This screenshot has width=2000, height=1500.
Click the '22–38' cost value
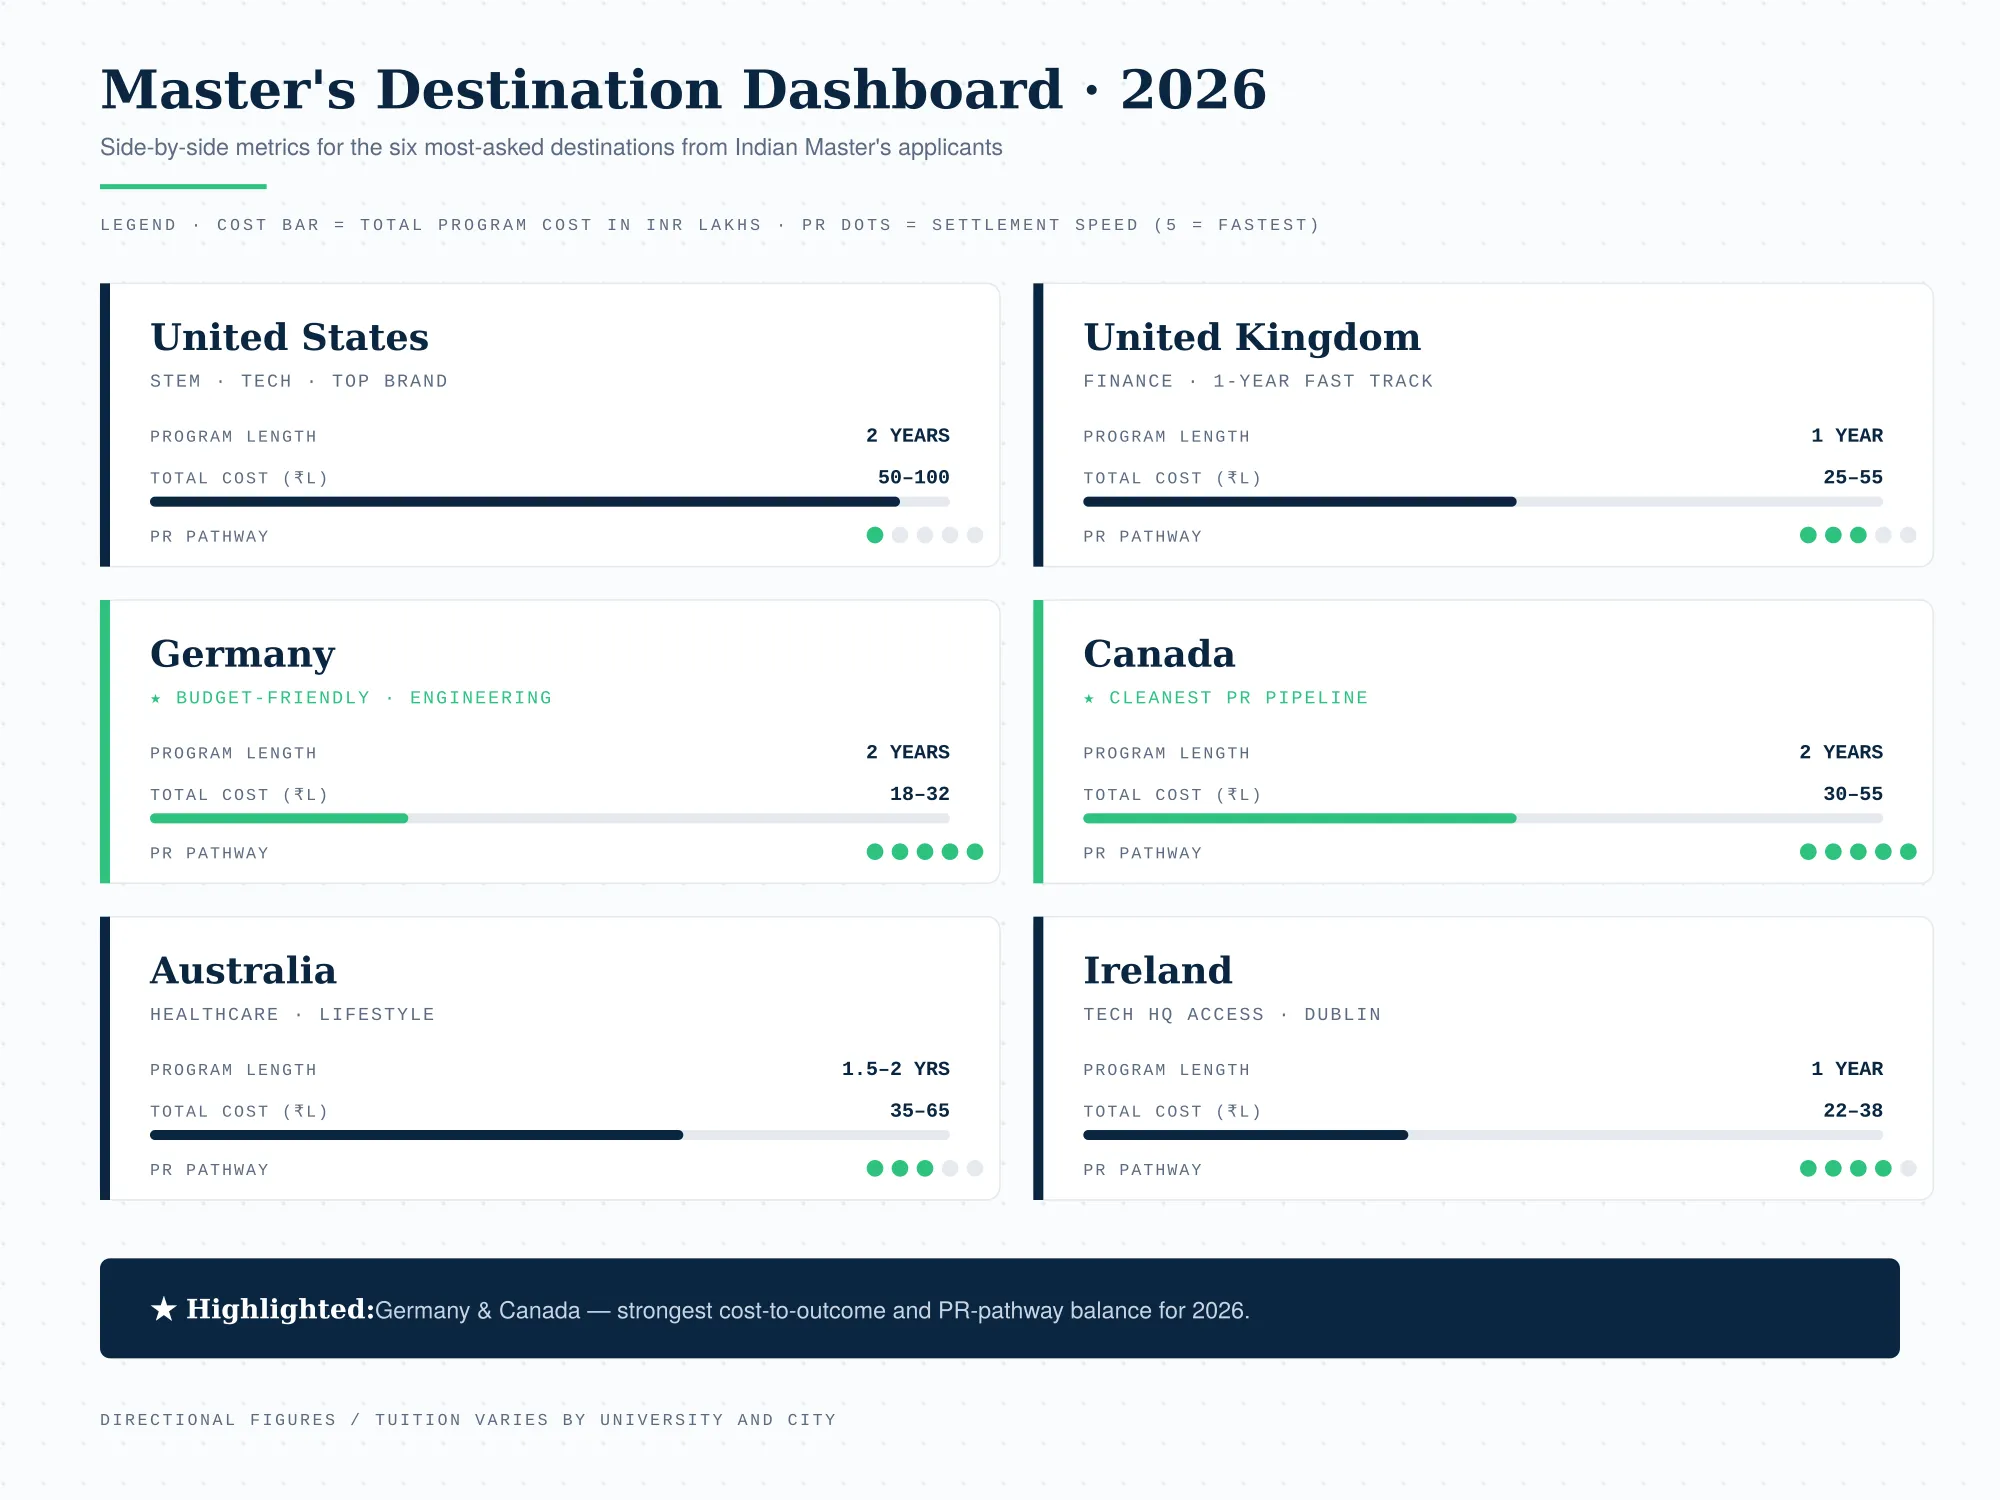tap(1853, 1110)
